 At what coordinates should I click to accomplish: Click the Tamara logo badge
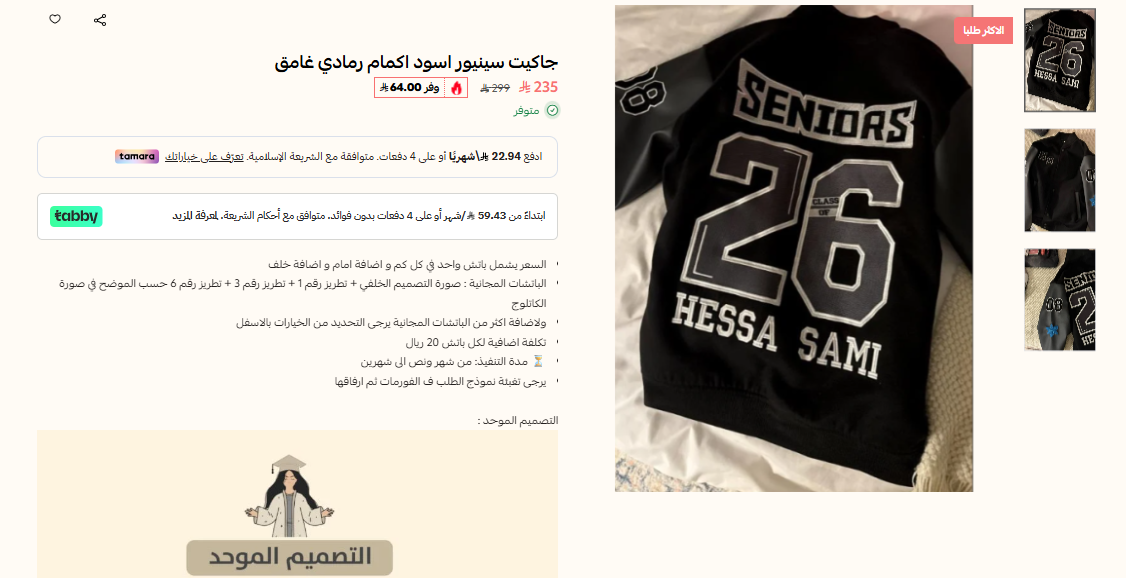[x=137, y=157]
